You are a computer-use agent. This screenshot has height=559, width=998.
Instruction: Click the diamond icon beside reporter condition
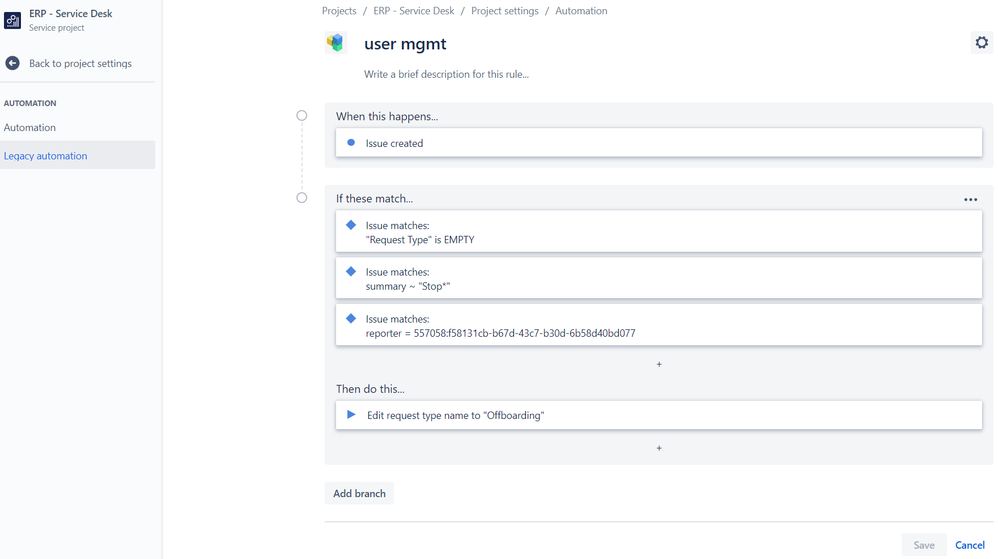tap(351, 318)
